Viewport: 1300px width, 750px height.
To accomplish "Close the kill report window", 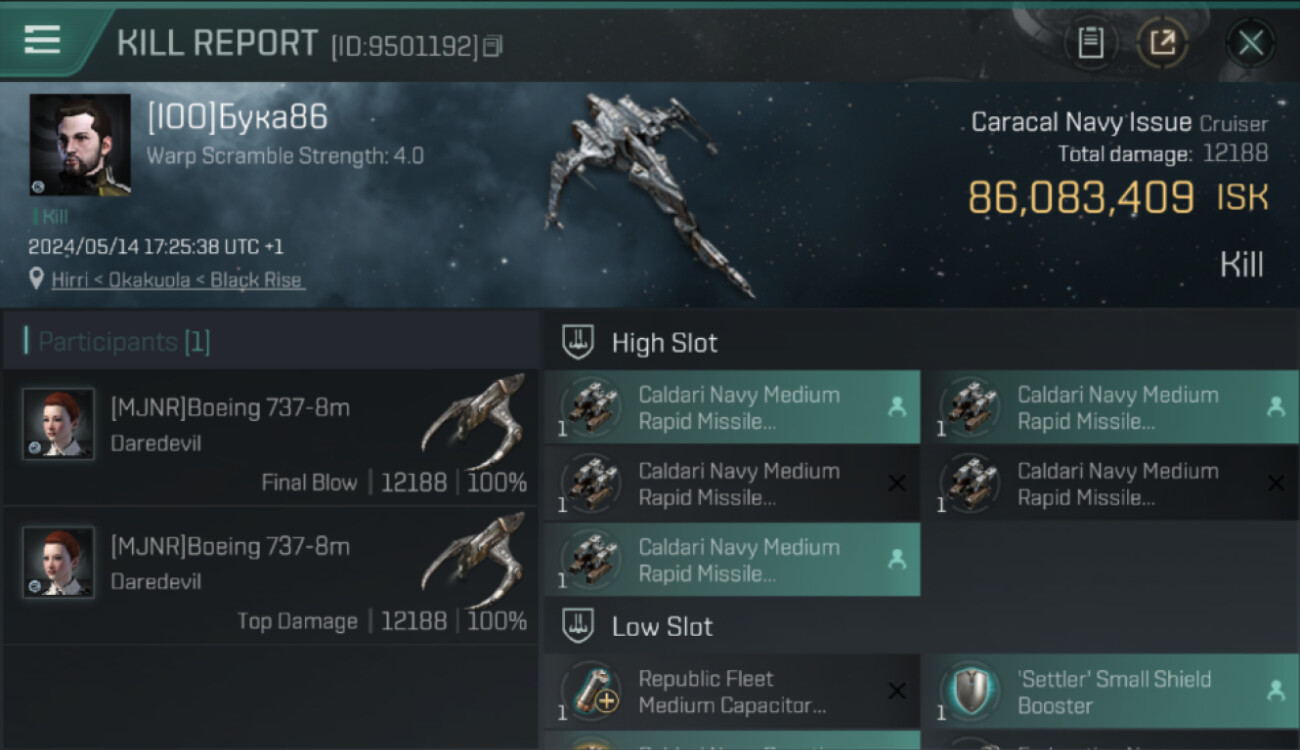I will (1250, 42).
